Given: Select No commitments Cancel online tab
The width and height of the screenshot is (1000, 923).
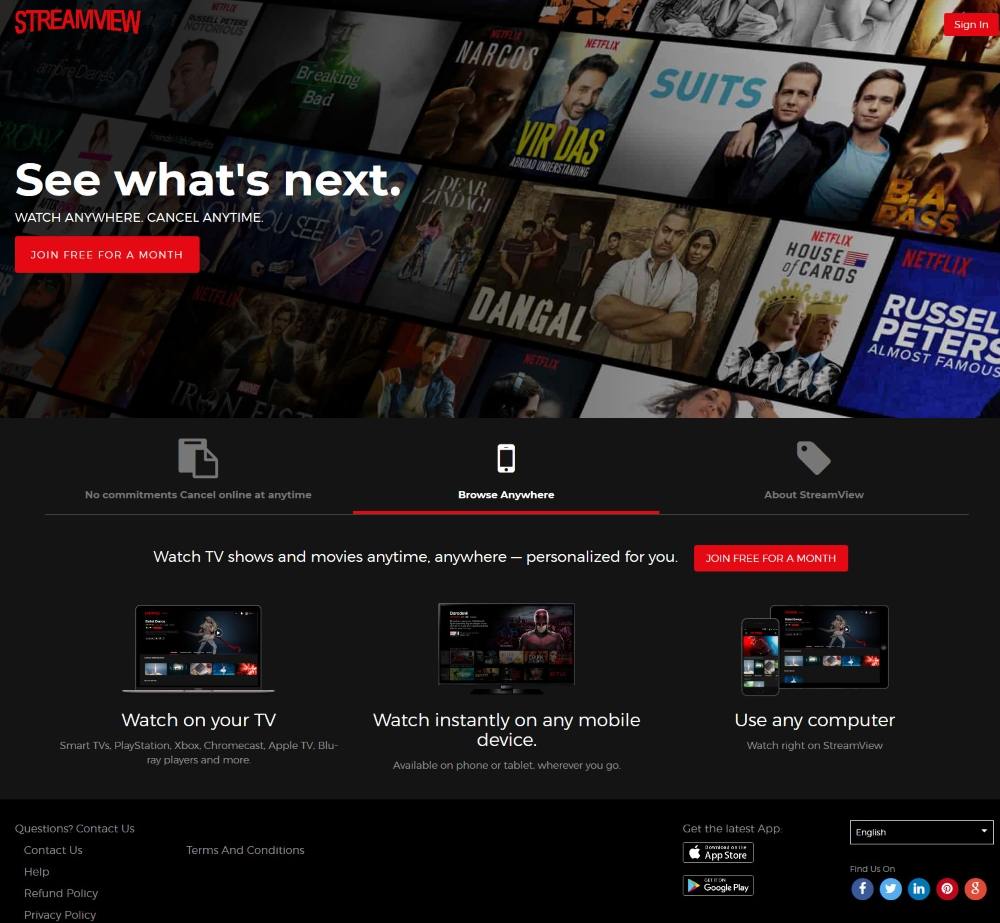Looking at the screenshot, I should [x=198, y=494].
